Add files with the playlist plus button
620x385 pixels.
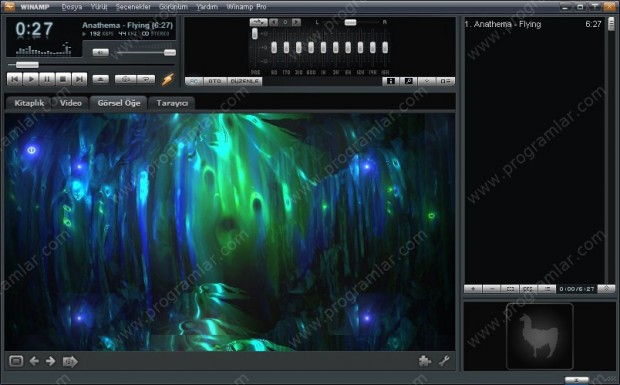pyautogui.click(x=473, y=289)
